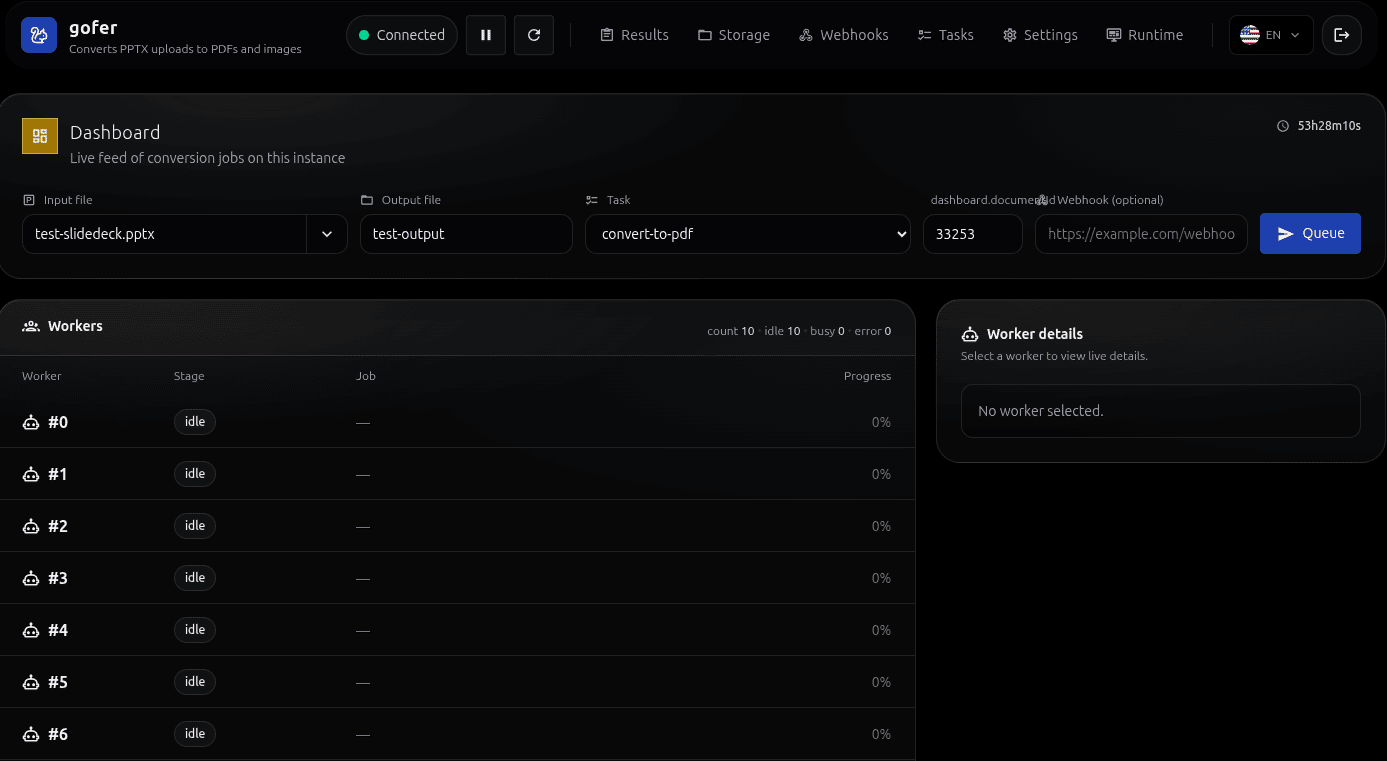Image resolution: width=1387 pixels, height=761 pixels.
Task: Click the Worker column header
Action: pyautogui.click(x=42, y=376)
